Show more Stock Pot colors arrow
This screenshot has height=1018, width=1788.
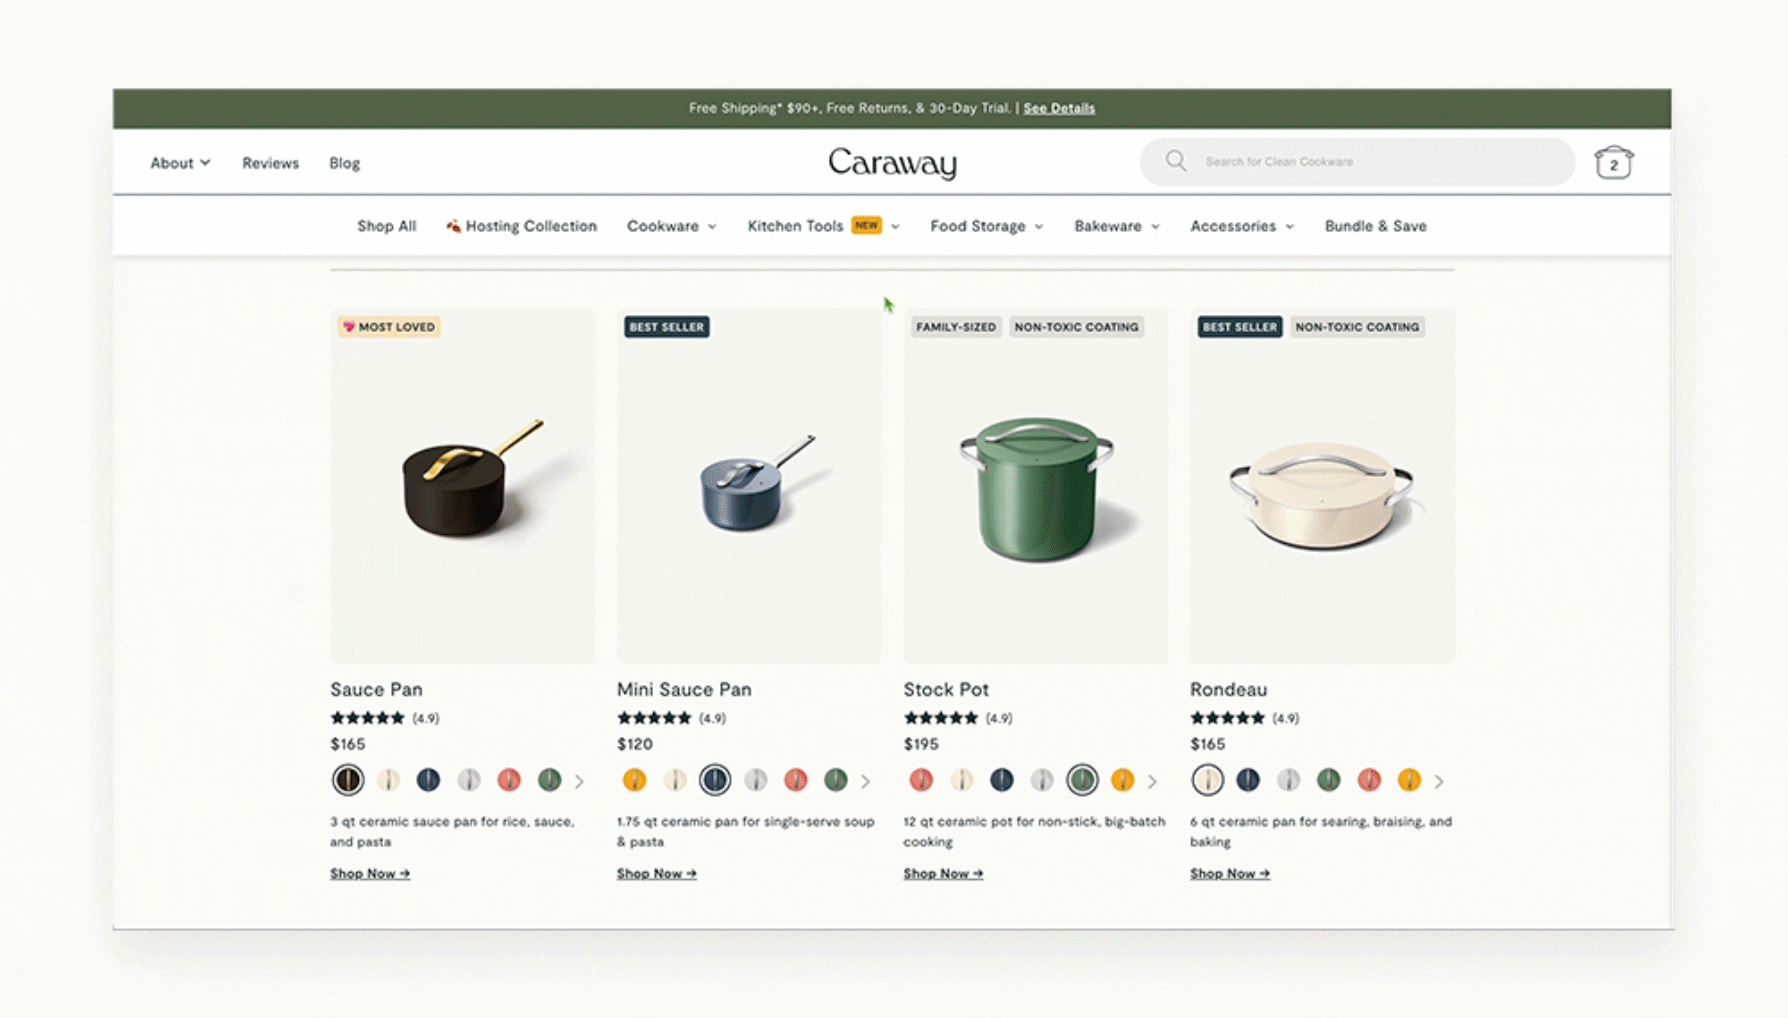(x=1152, y=781)
